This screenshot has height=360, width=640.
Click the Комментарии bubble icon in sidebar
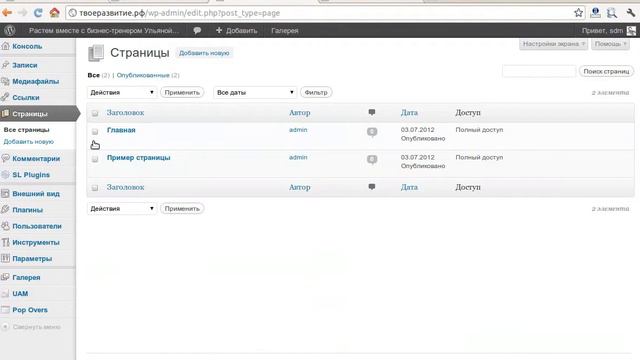click(5, 158)
